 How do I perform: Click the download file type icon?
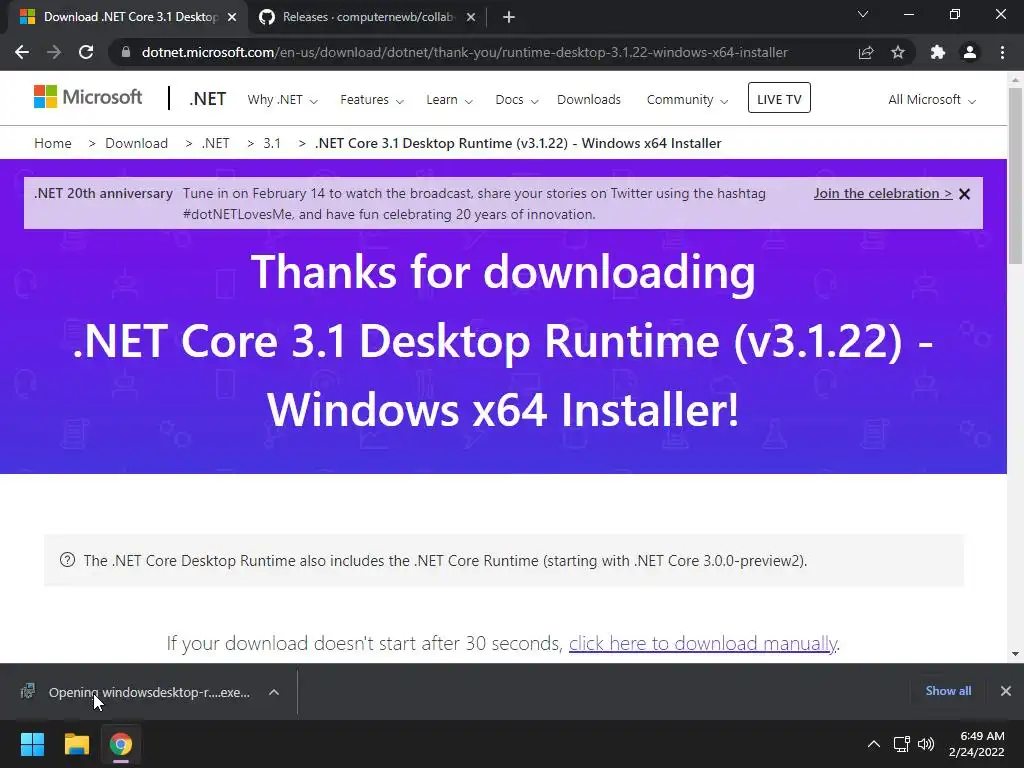tap(27, 691)
